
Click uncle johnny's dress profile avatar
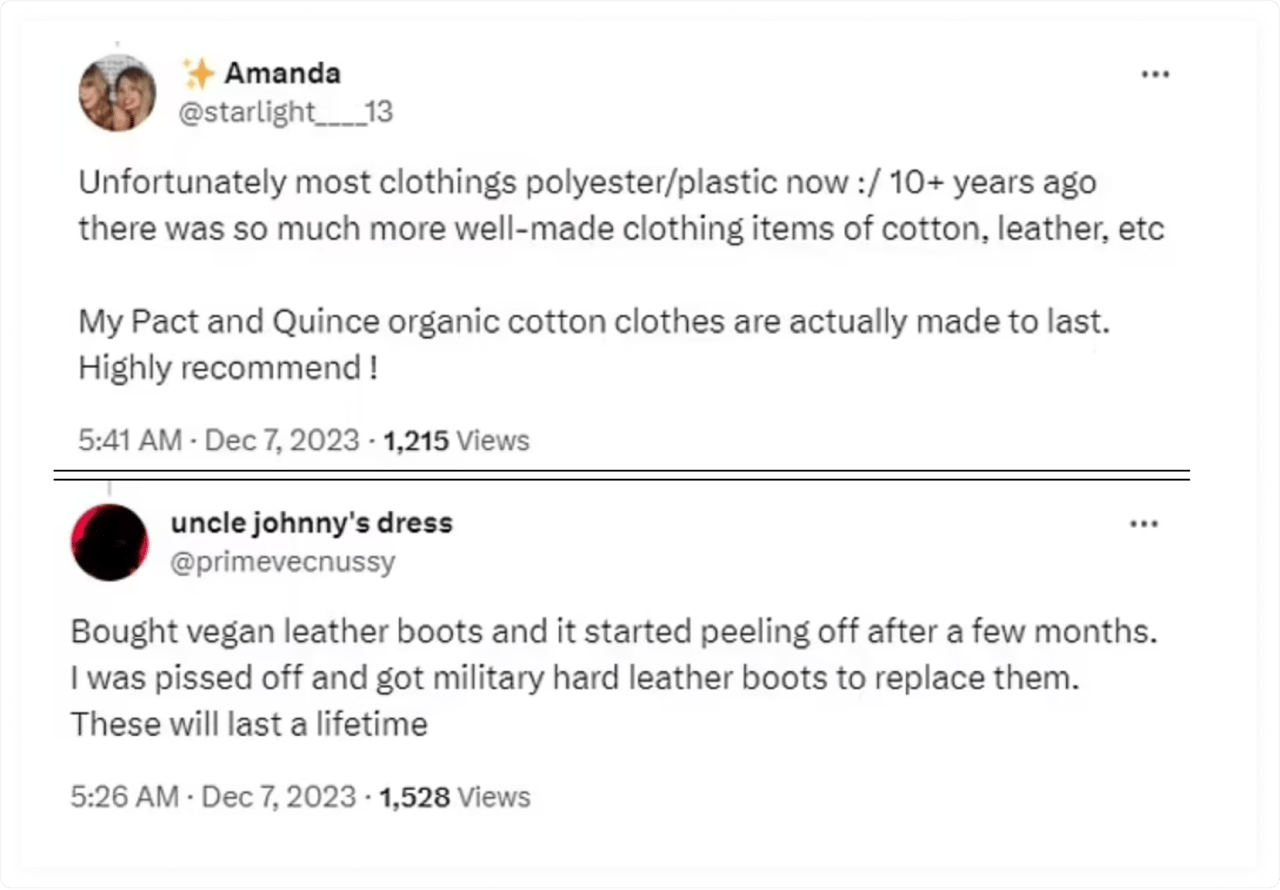[110, 542]
